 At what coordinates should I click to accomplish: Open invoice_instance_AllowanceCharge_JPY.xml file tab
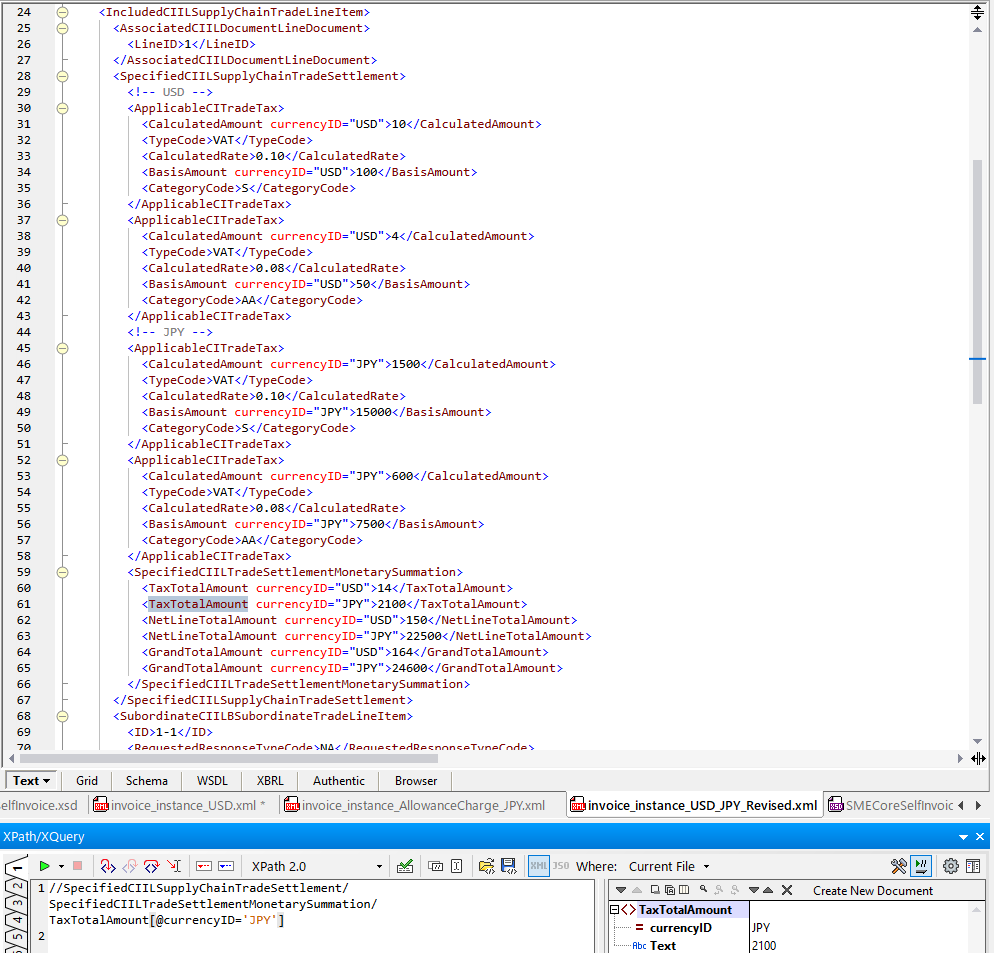416,805
